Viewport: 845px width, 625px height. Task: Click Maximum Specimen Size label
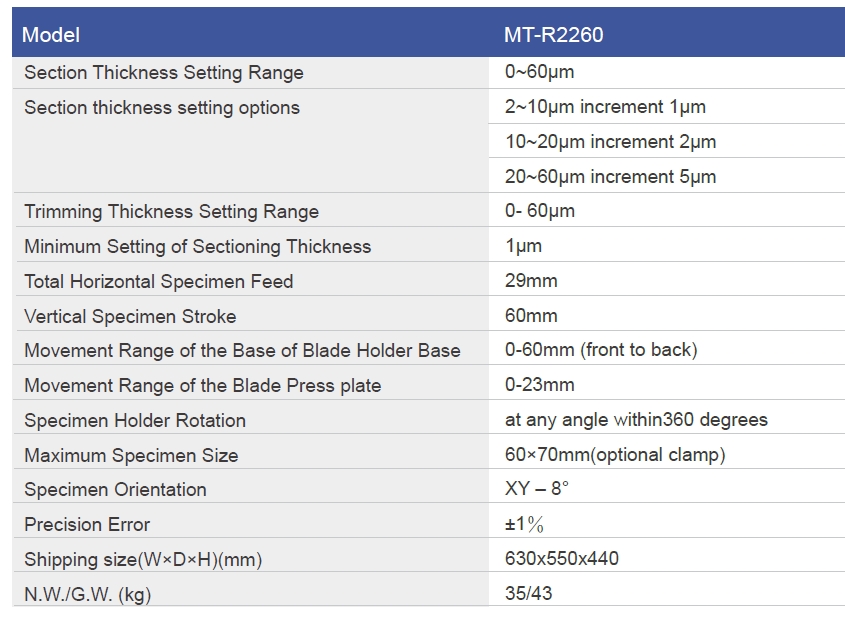coord(131,455)
